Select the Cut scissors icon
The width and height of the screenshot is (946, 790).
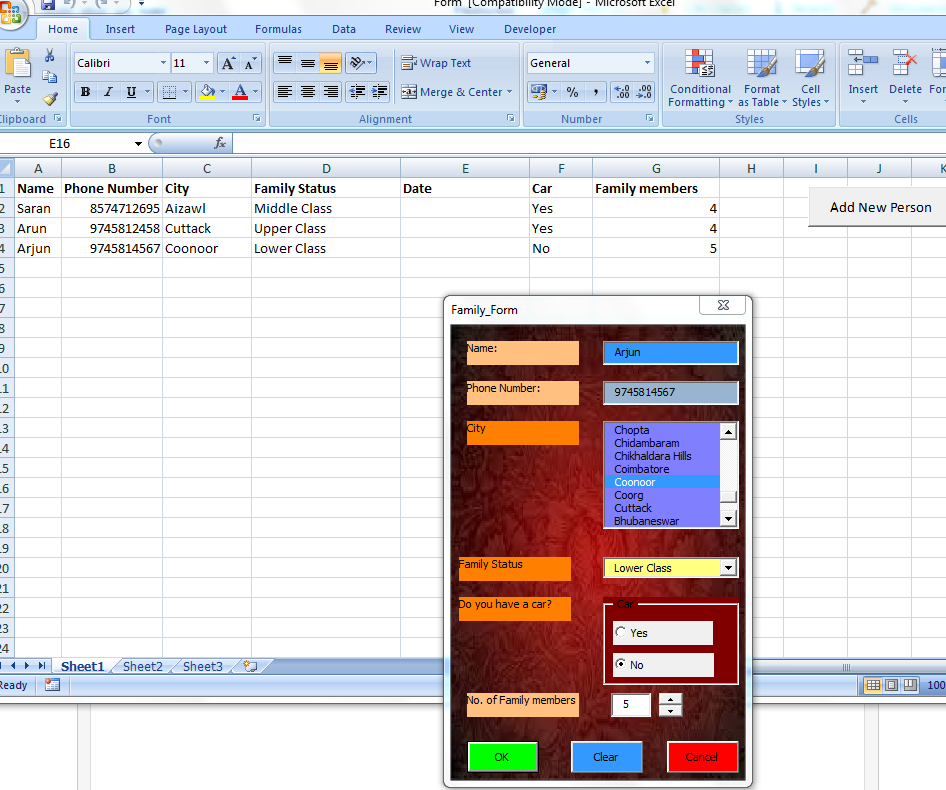point(49,56)
